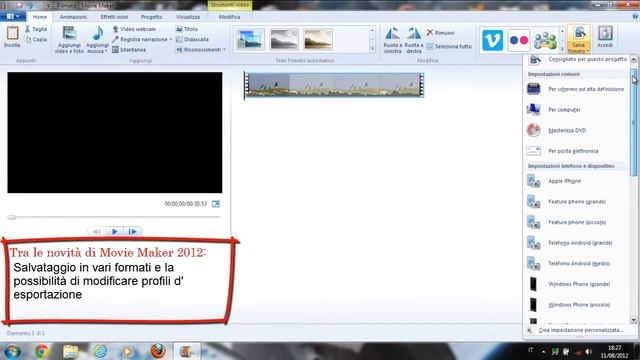Choose Masterizza DVD option

pos(576,130)
